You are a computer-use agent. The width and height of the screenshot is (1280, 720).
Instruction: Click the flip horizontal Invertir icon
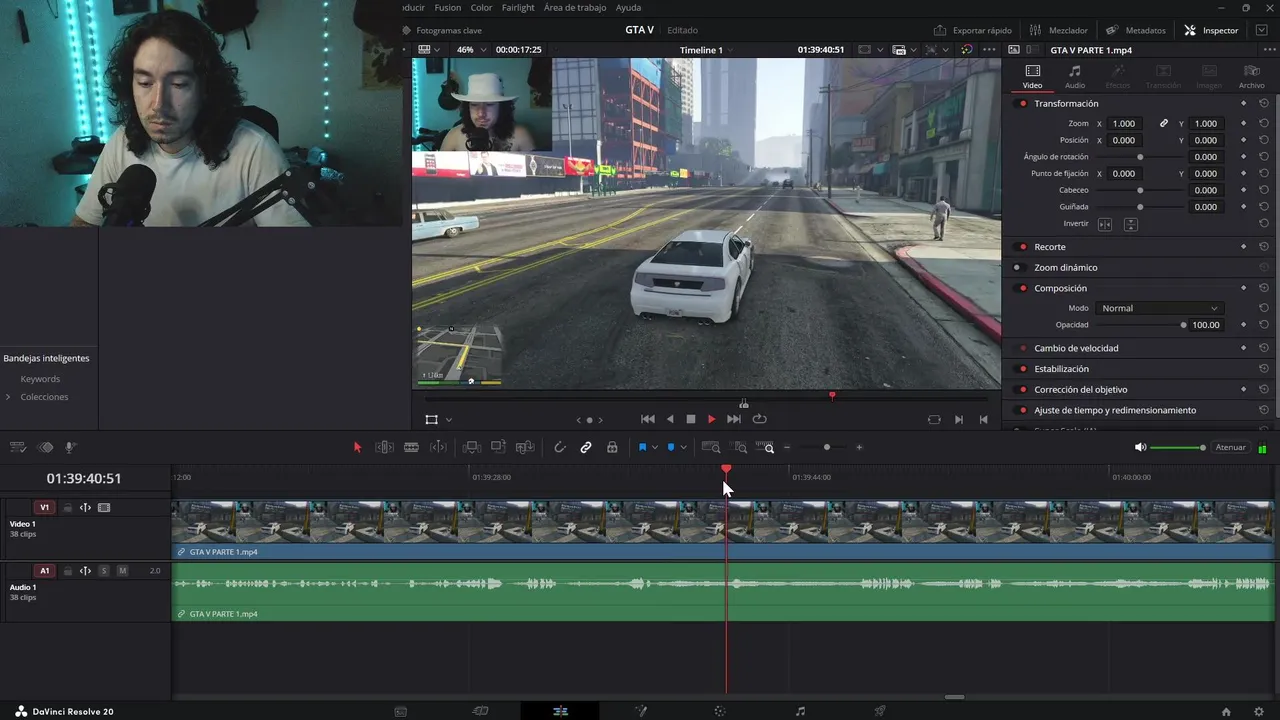pos(1105,224)
